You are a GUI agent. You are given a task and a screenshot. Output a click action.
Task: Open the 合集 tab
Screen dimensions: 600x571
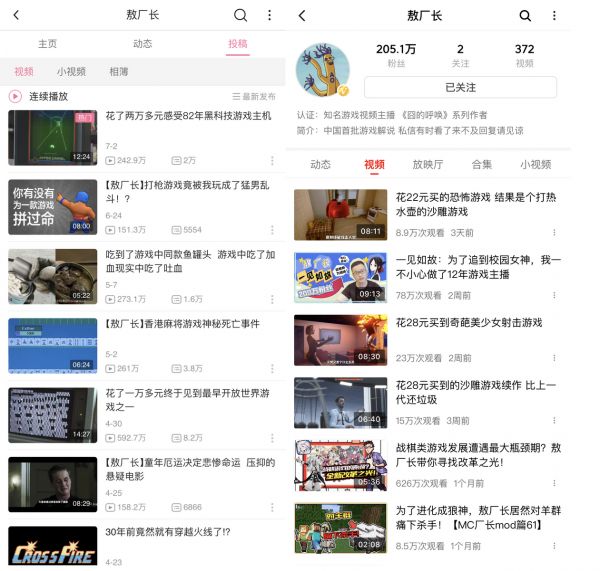(482, 164)
